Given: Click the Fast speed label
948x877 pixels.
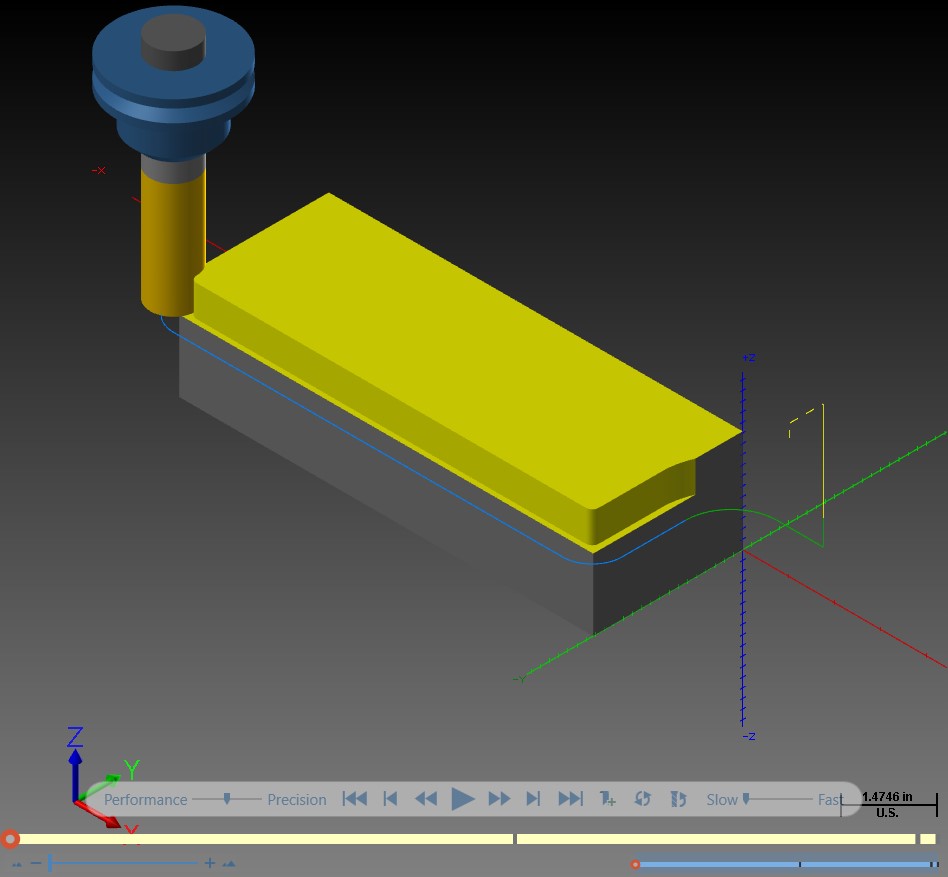Looking at the screenshot, I should (x=830, y=800).
